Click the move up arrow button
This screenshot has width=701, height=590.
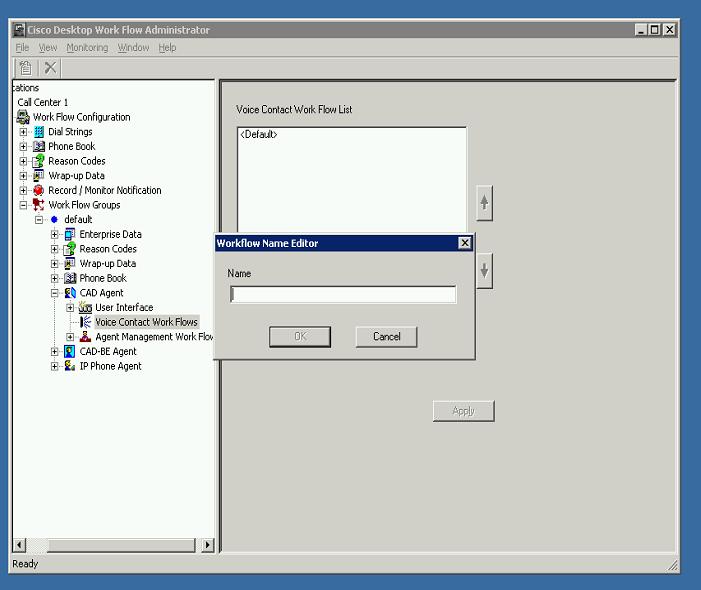484,203
